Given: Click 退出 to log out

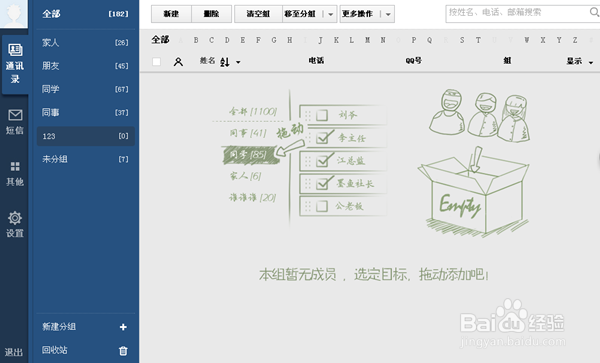Looking at the screenshot, I should [14, 352].
